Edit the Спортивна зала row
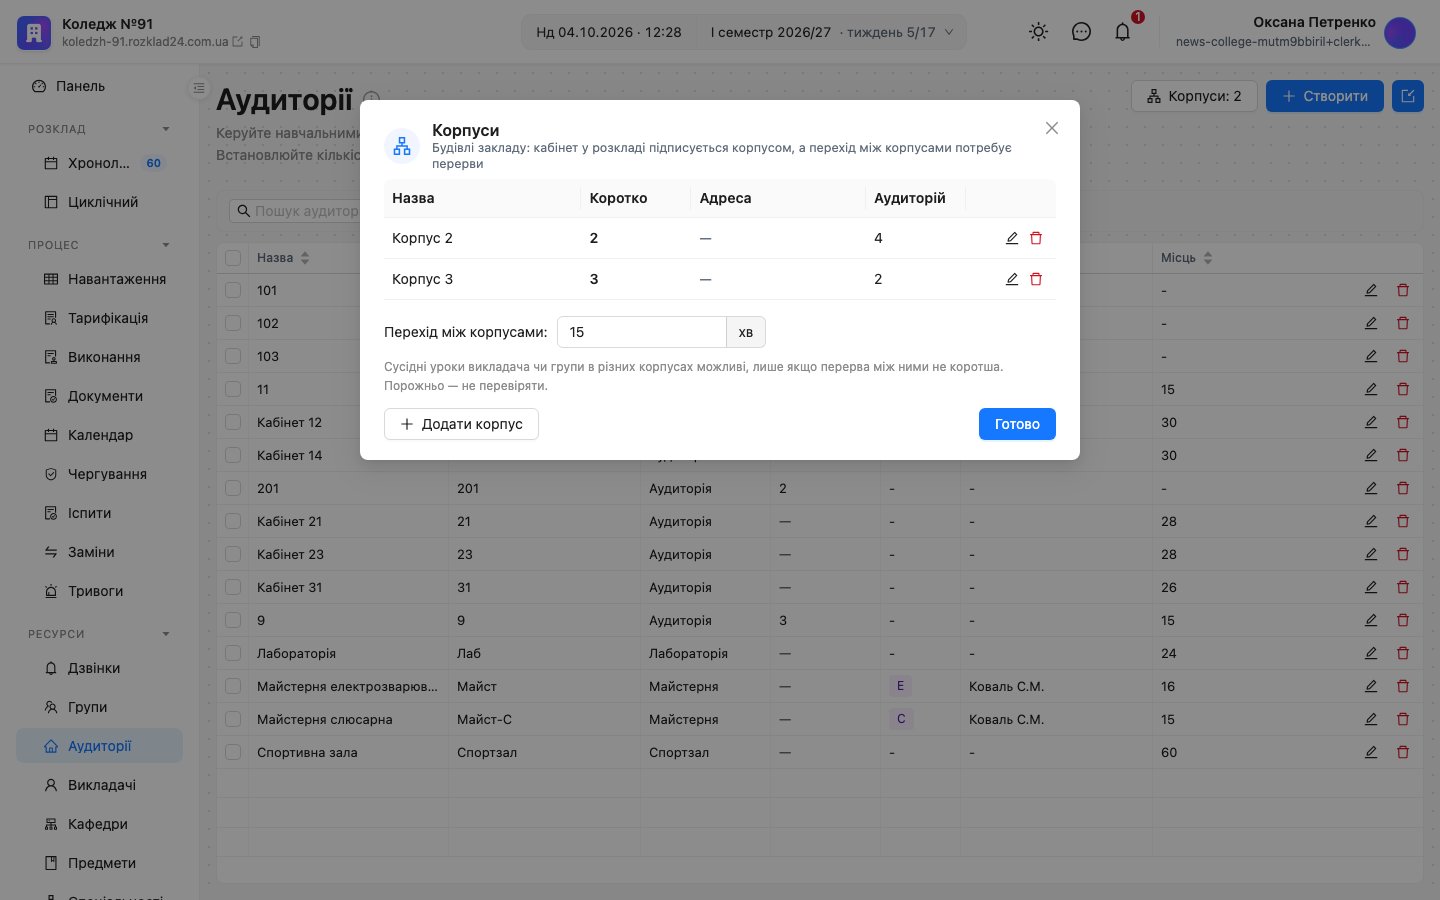The width and height of the screenshot is (1440, 900). pos(1371,752)
